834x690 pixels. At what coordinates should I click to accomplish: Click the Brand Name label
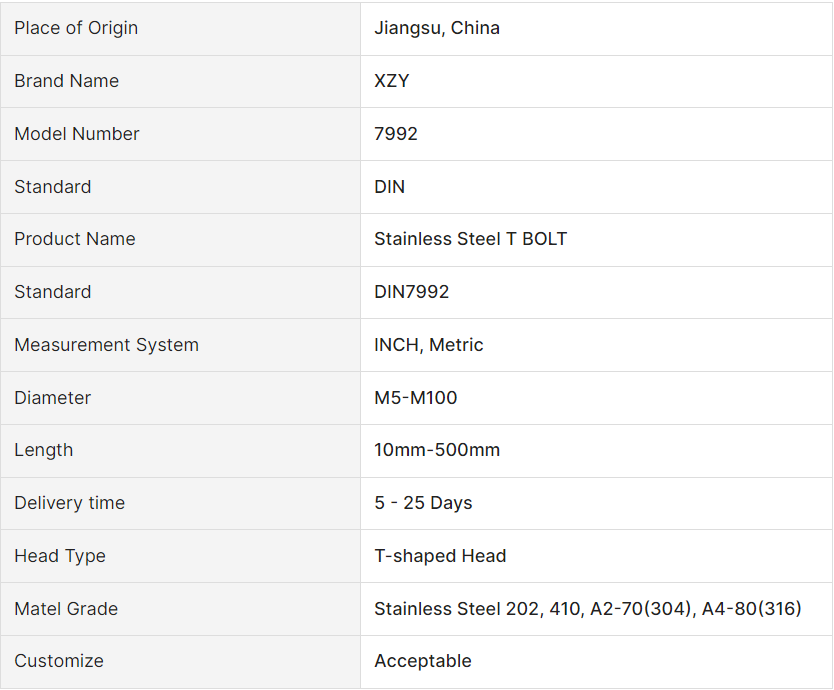(66, 81)
